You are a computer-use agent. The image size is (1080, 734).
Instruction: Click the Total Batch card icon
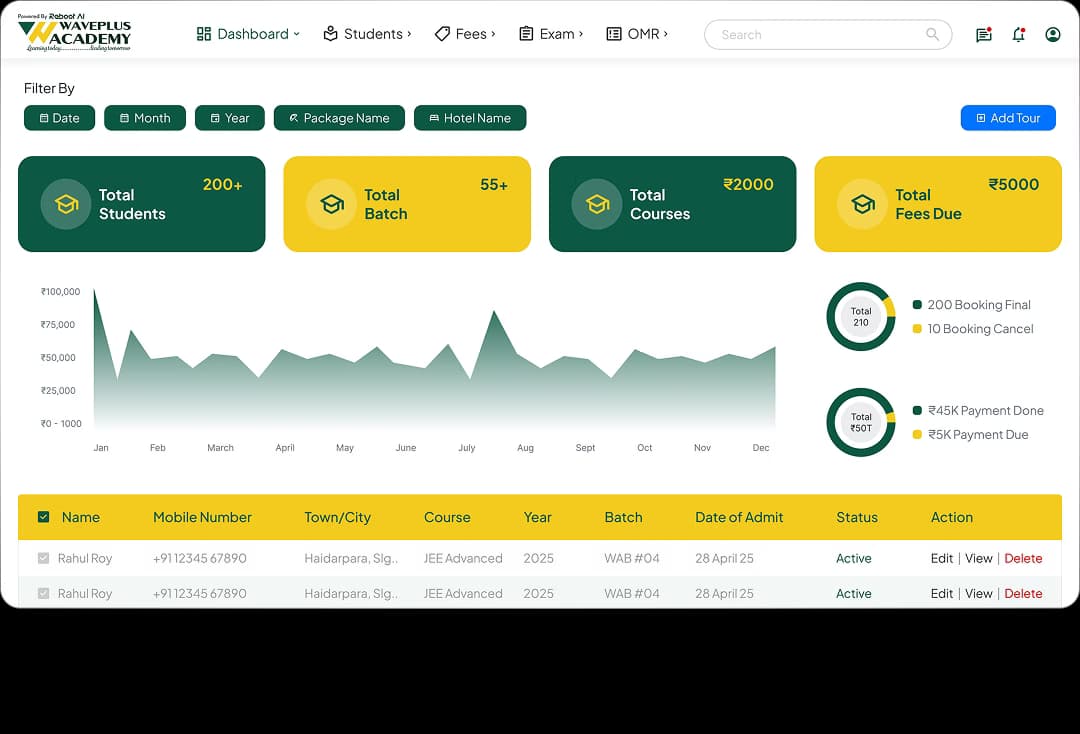click(x=331, y=204)
